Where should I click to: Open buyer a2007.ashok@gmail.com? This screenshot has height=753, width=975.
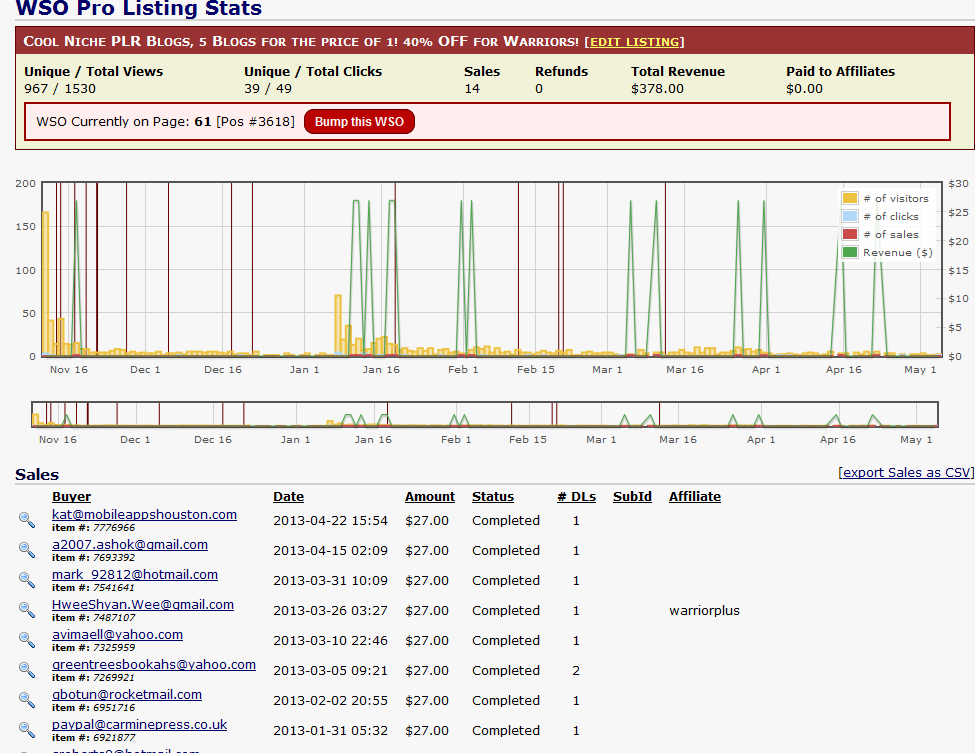(130, 545)
